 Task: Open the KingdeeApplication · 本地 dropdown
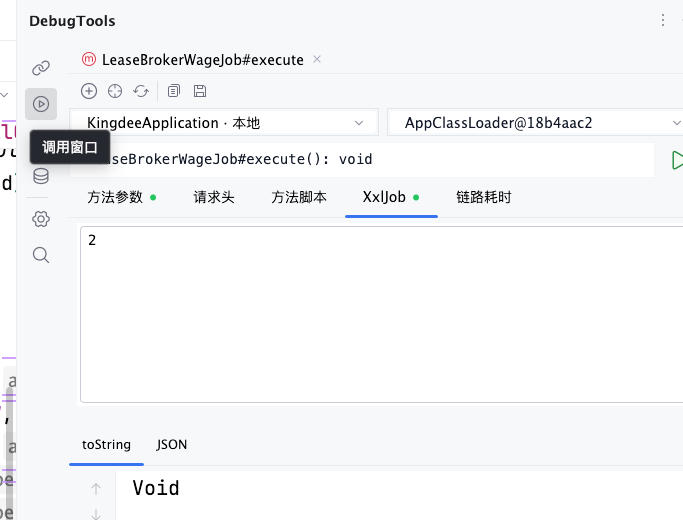224,123
